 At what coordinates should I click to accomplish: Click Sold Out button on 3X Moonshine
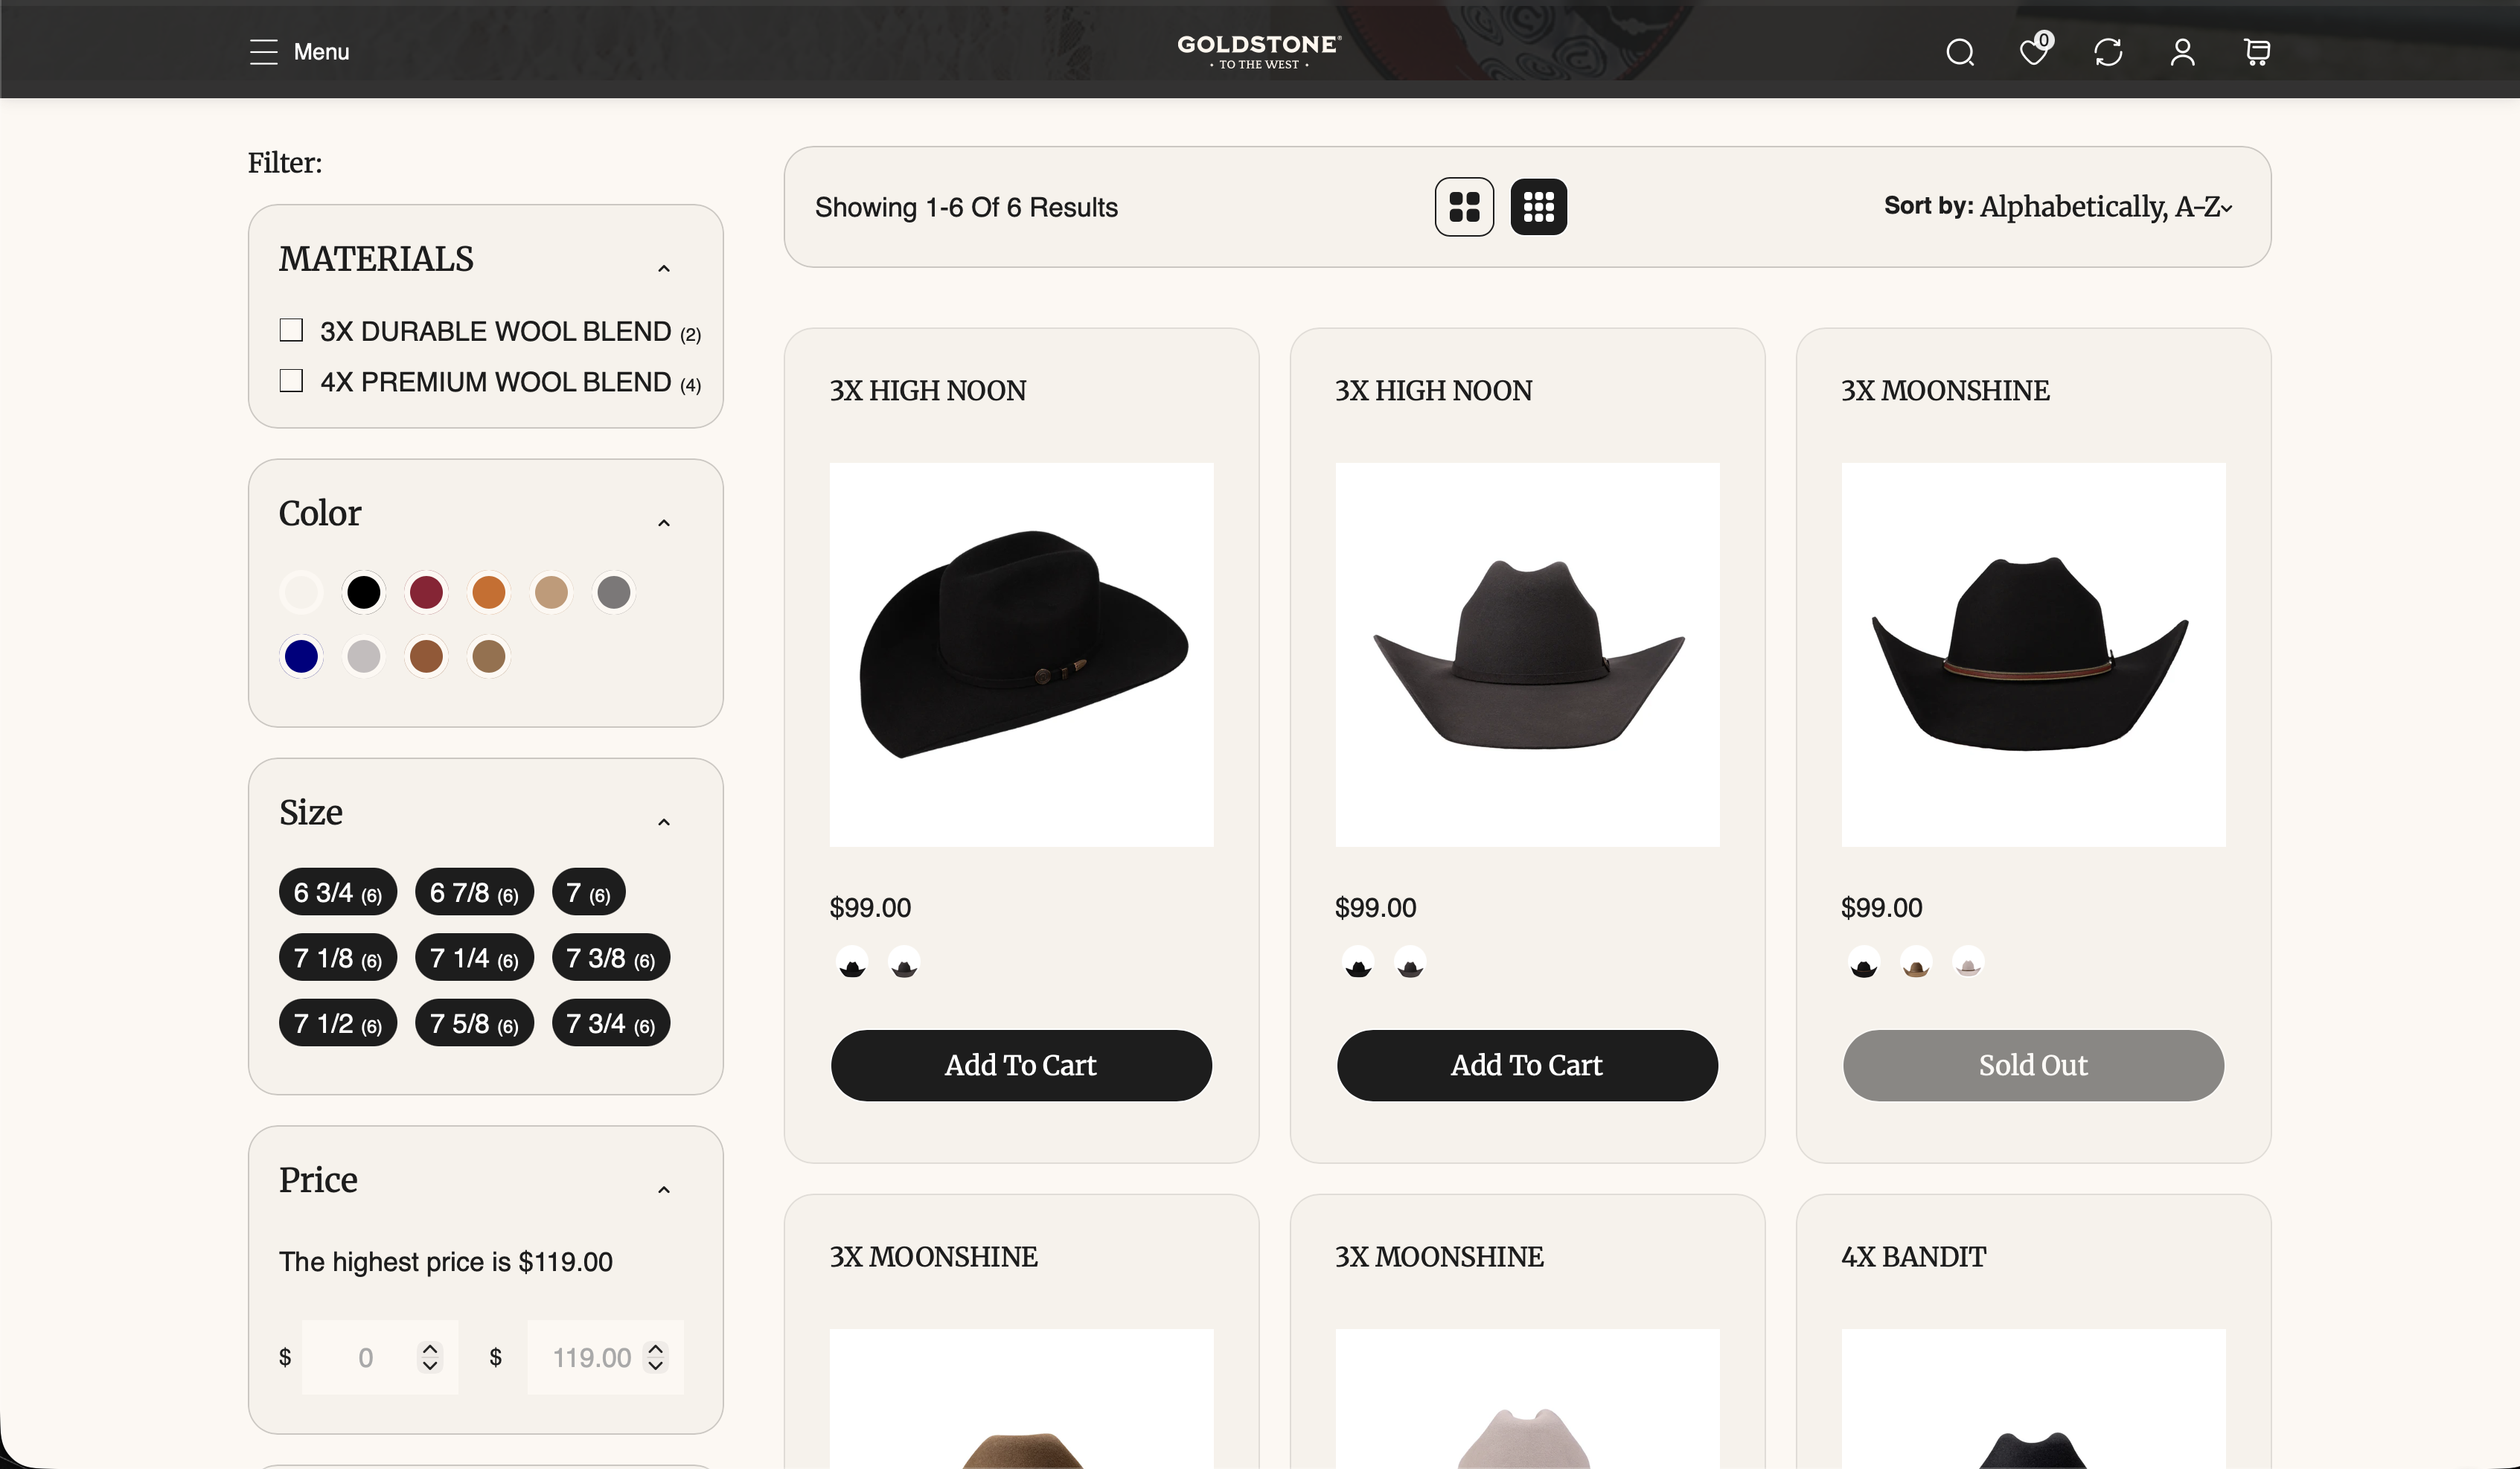pos(2033,1065)
